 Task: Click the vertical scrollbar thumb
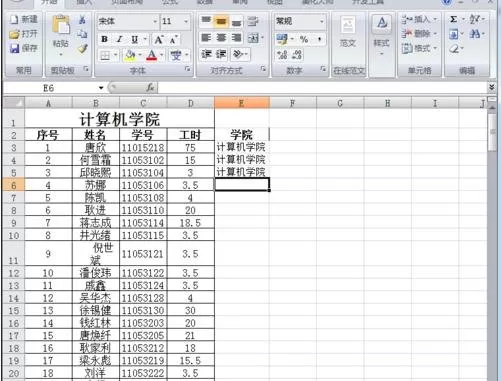click(492, 132)
